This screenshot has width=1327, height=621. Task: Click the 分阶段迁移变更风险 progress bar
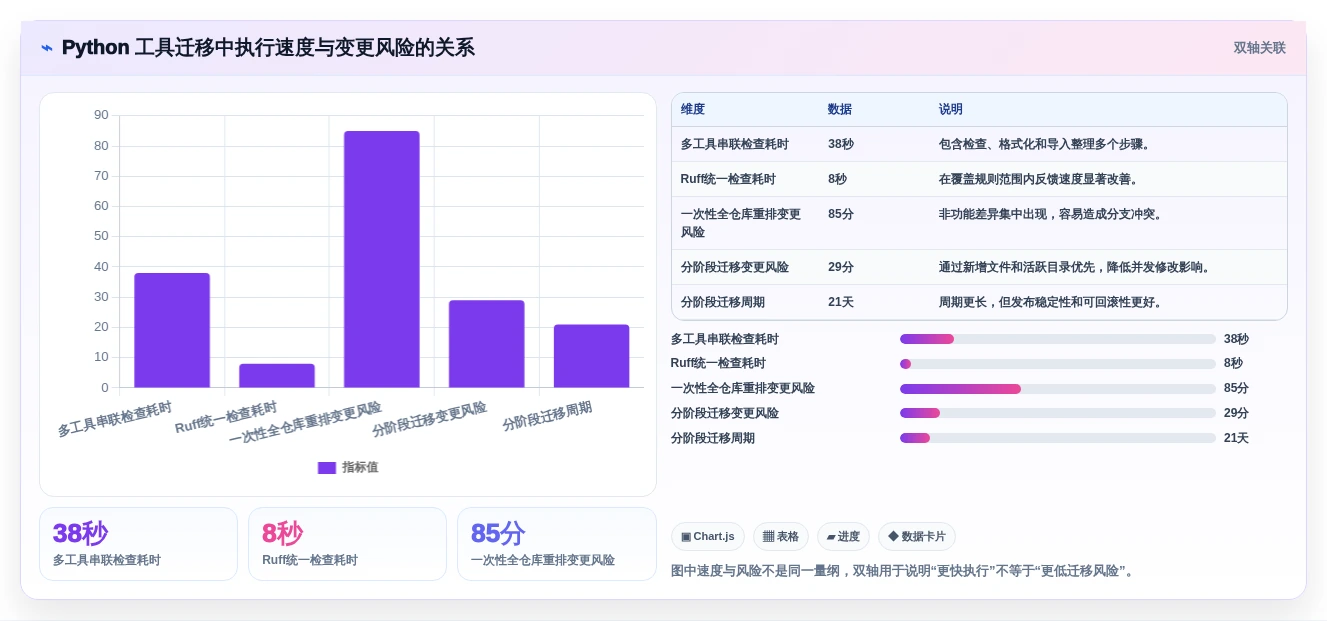[x=1058, y=413]
